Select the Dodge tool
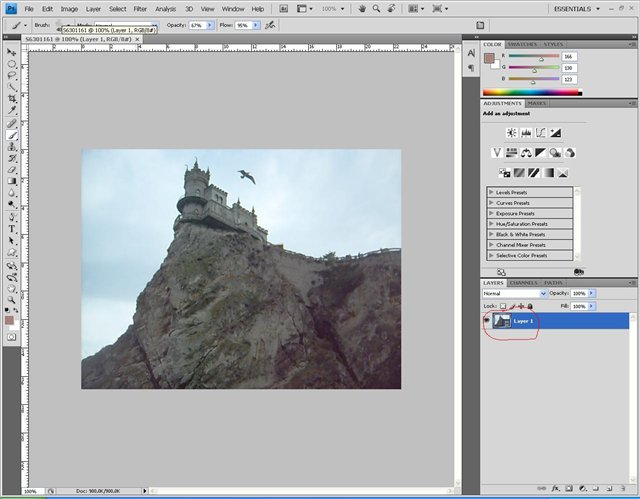 [x=11, y=204]
